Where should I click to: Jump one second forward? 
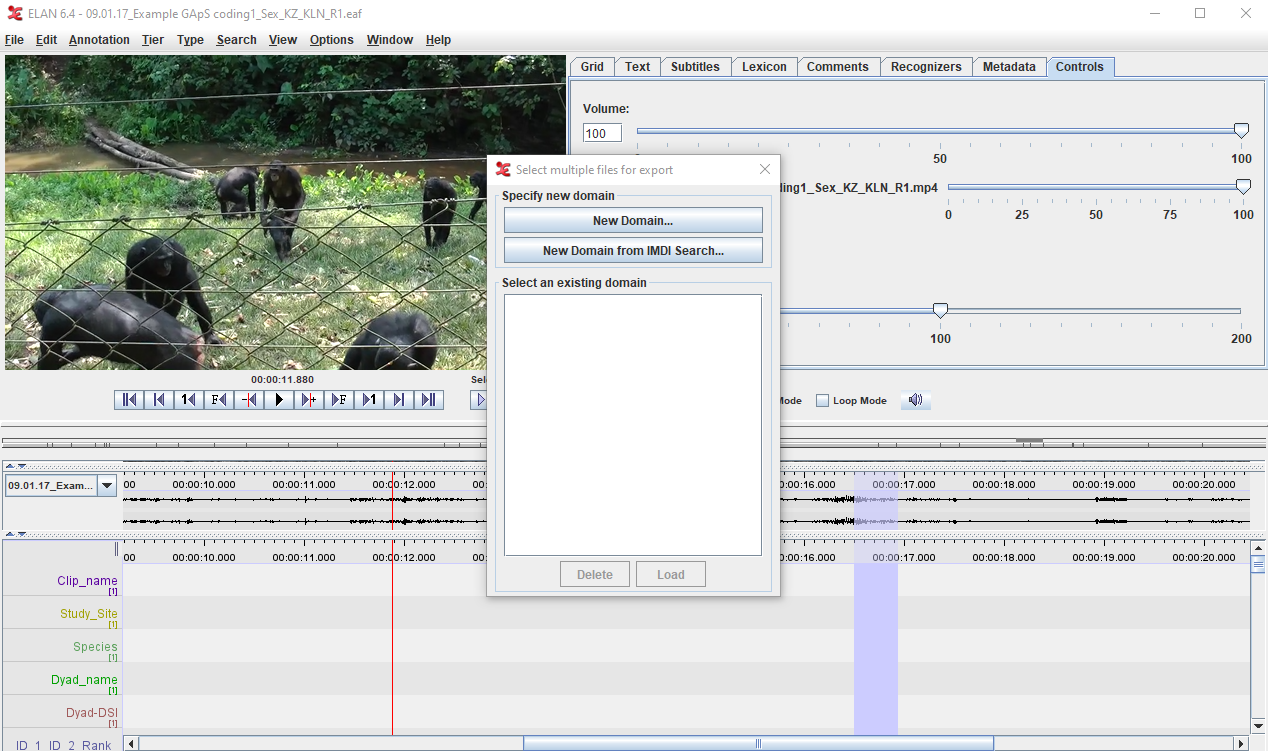coord(369,400)
